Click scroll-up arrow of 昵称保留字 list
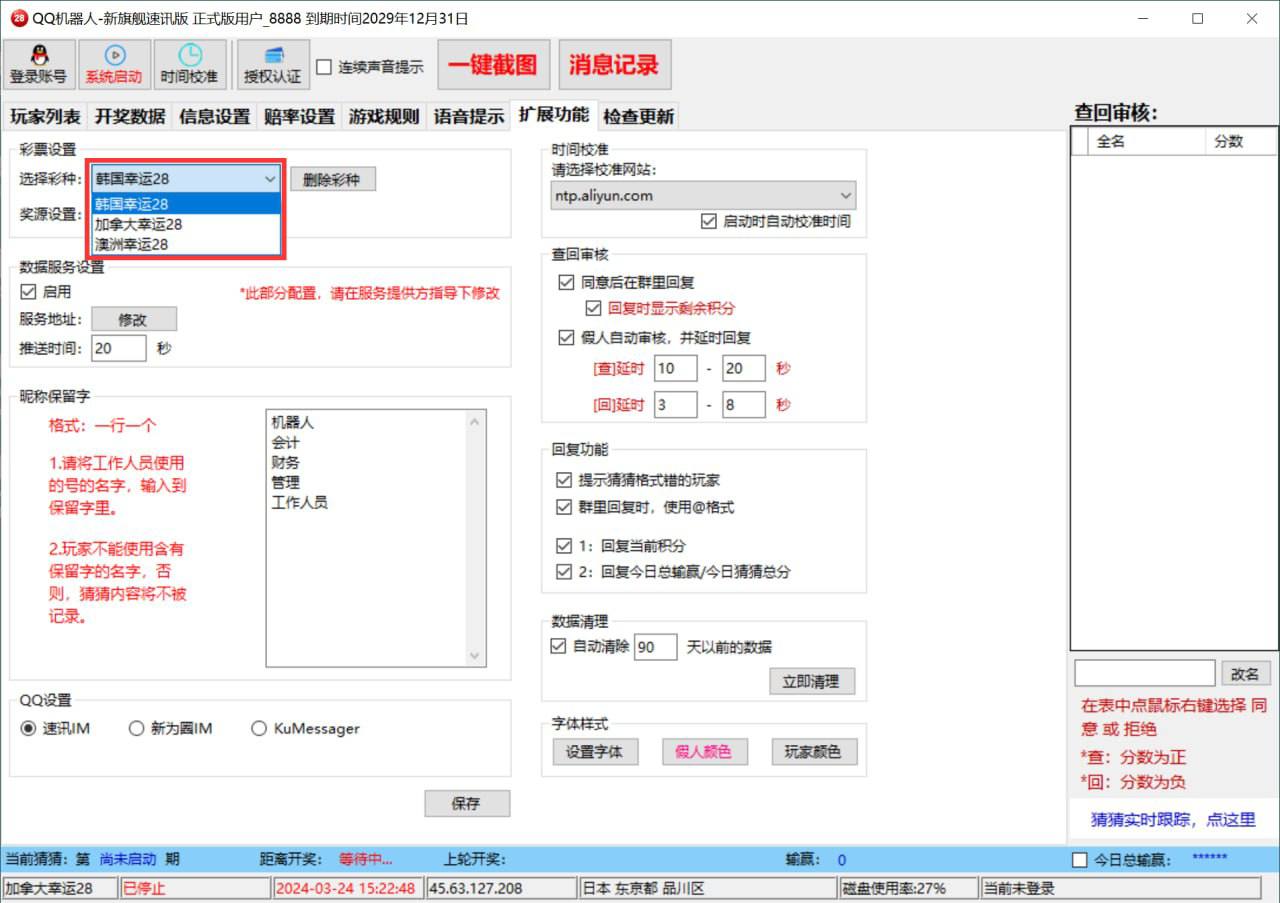Viewport: 1280px width, 903px height. [475, 421]
